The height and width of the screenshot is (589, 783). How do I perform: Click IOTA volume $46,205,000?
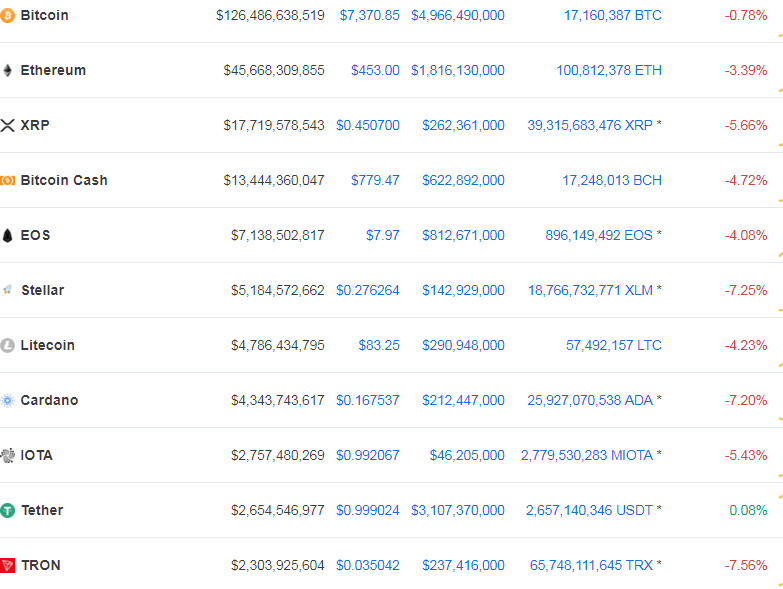[x=467, y=455]
